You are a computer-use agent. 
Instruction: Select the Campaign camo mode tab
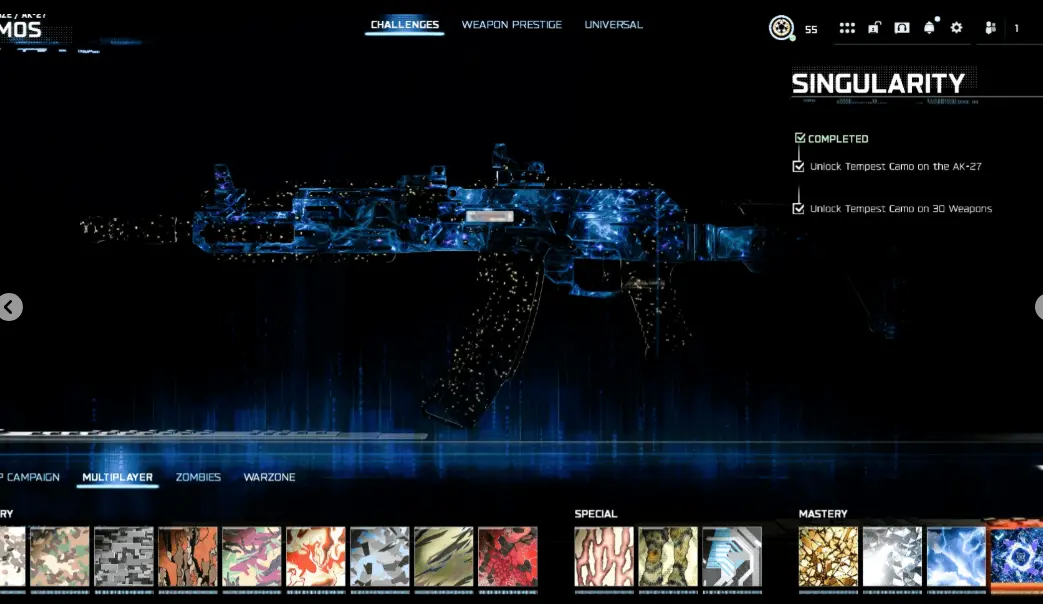pos(30,477)
